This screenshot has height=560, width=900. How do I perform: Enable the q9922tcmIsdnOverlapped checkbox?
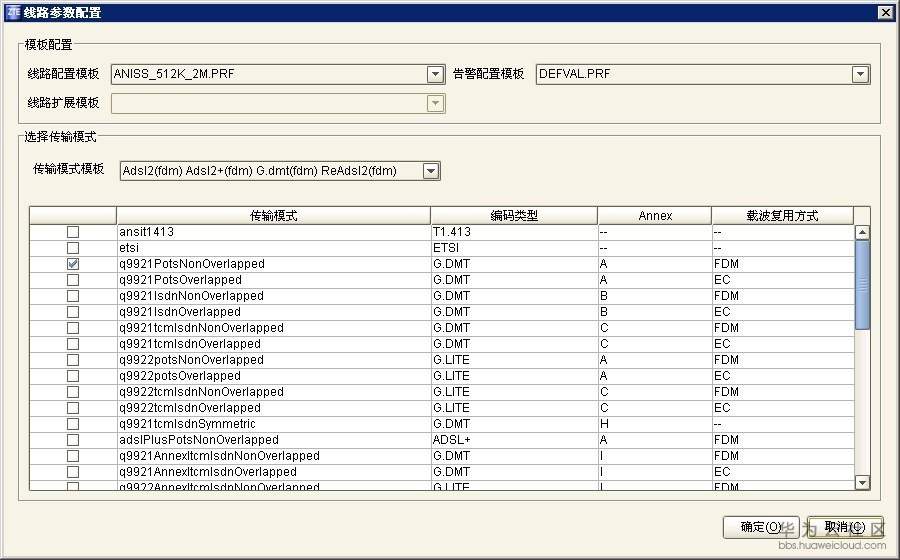[73, 408]
